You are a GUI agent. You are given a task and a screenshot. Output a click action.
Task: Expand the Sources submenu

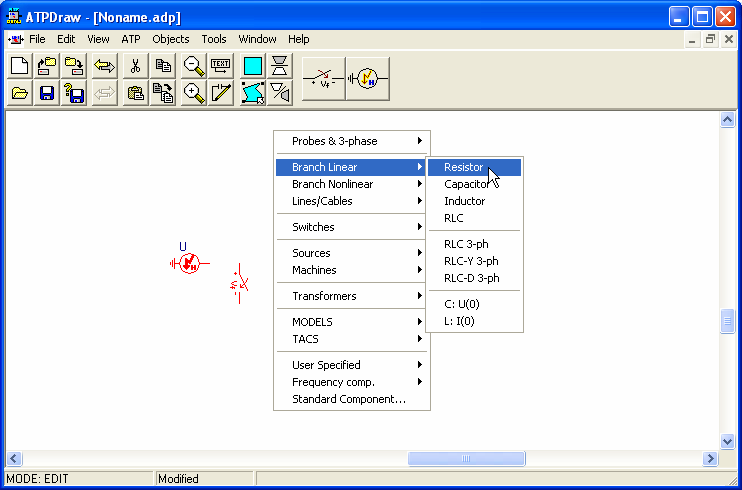(352, 253)
